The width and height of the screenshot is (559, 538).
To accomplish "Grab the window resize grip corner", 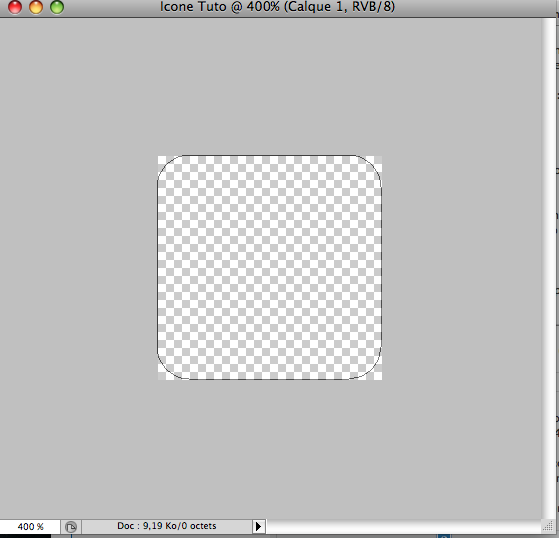I will click(x=548, y=526).
